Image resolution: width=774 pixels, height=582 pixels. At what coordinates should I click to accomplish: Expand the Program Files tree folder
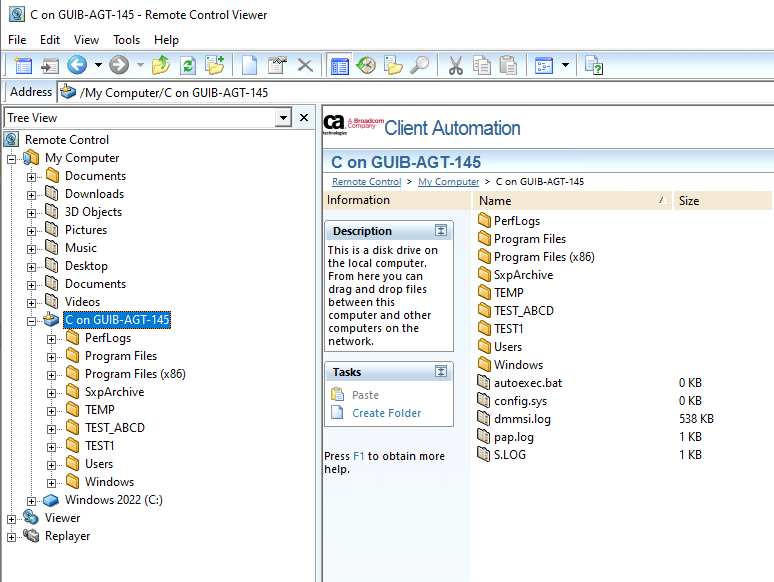click(52, 357)
